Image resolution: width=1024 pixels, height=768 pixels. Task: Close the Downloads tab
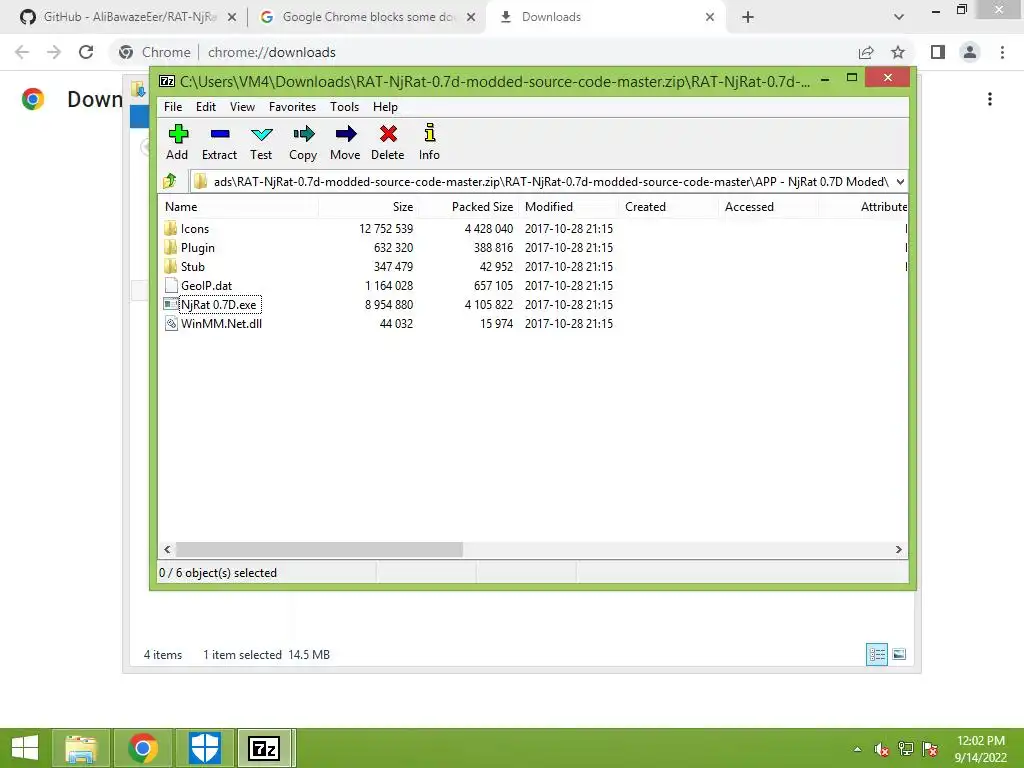710,17
